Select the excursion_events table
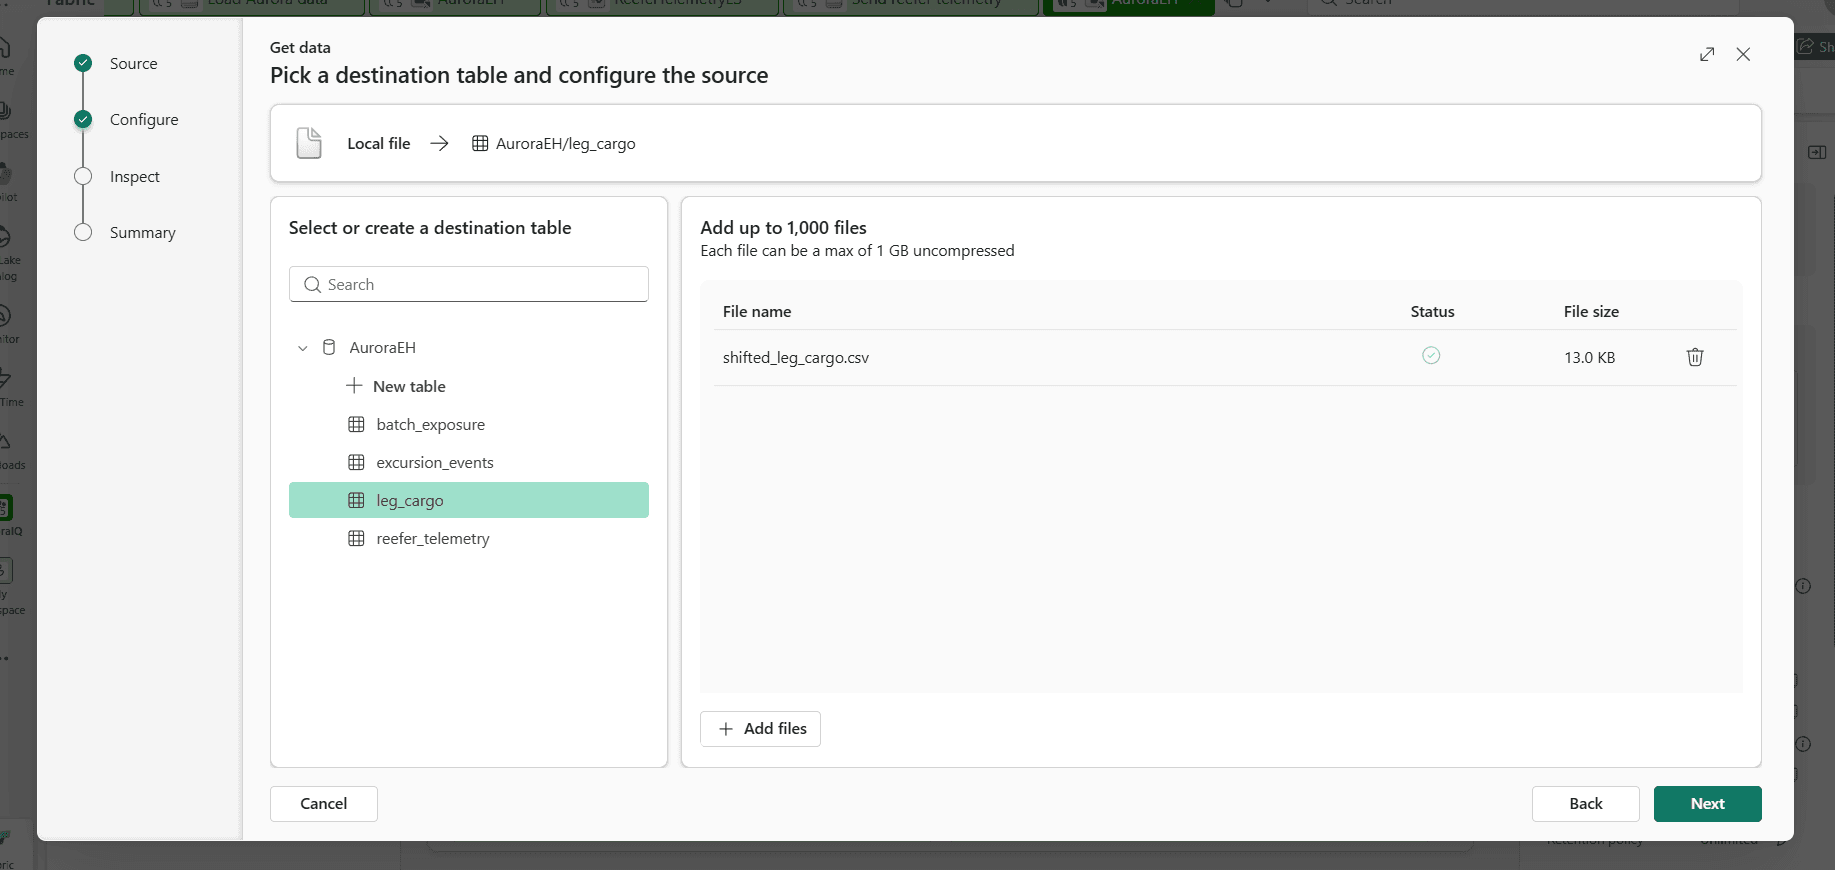 [x=469, y=462]
